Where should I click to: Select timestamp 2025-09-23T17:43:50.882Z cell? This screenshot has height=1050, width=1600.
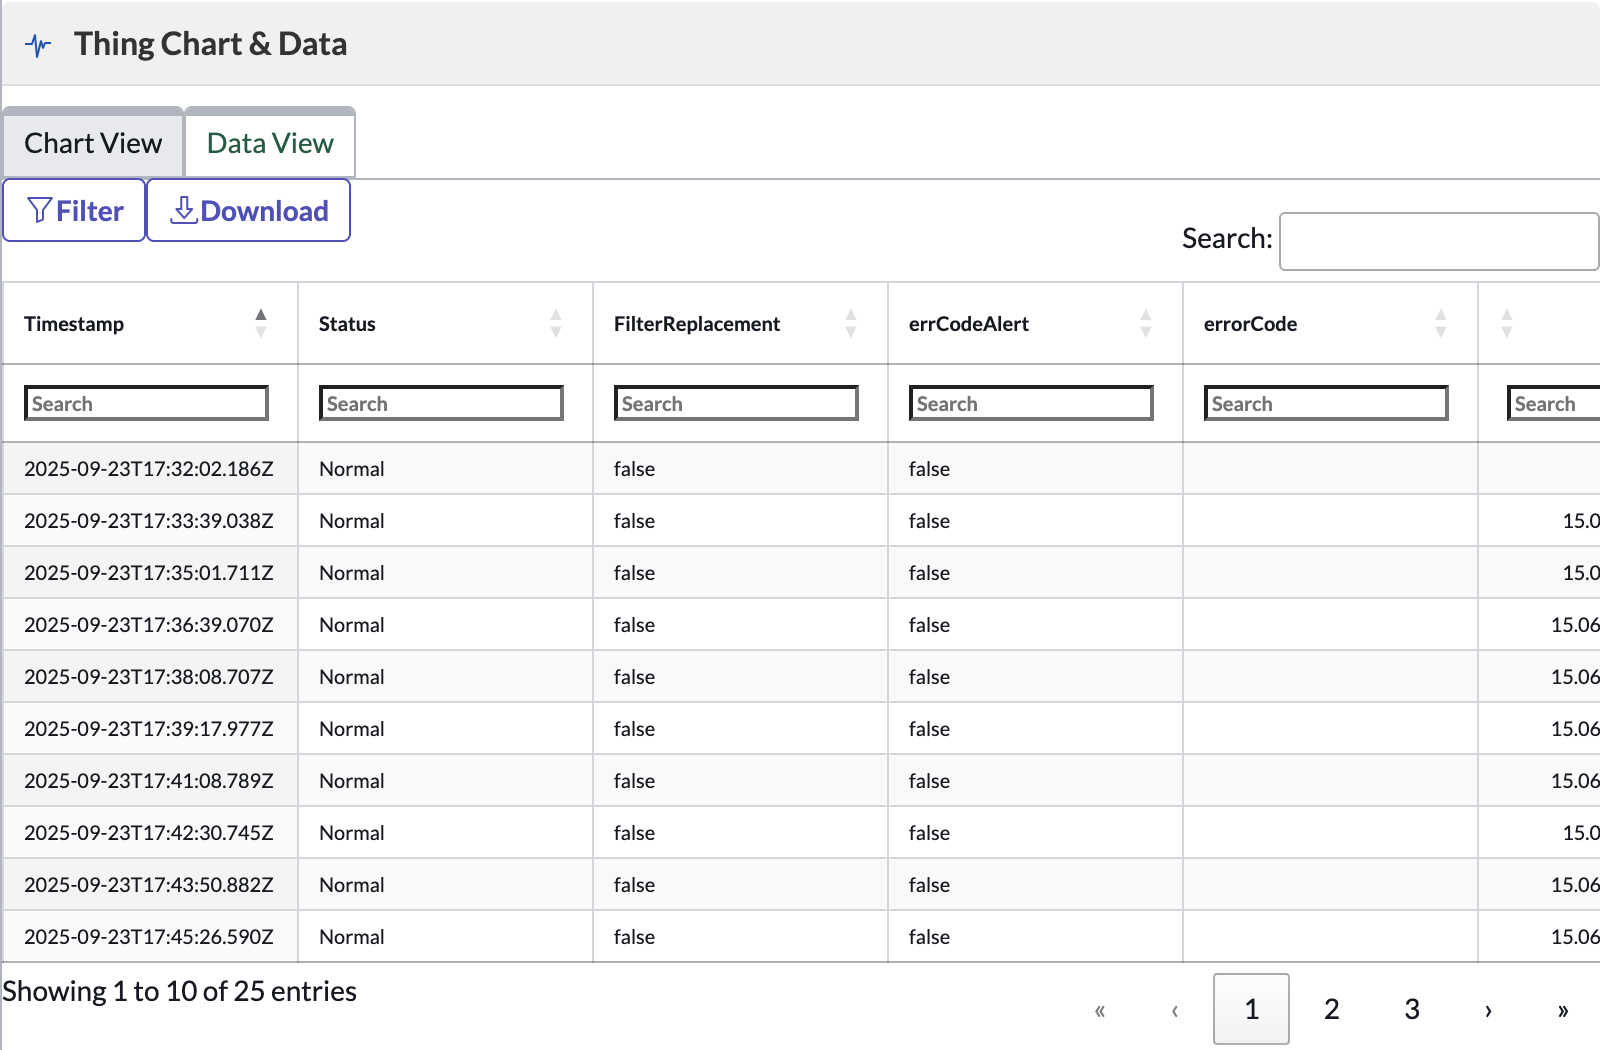click(149, 885)
